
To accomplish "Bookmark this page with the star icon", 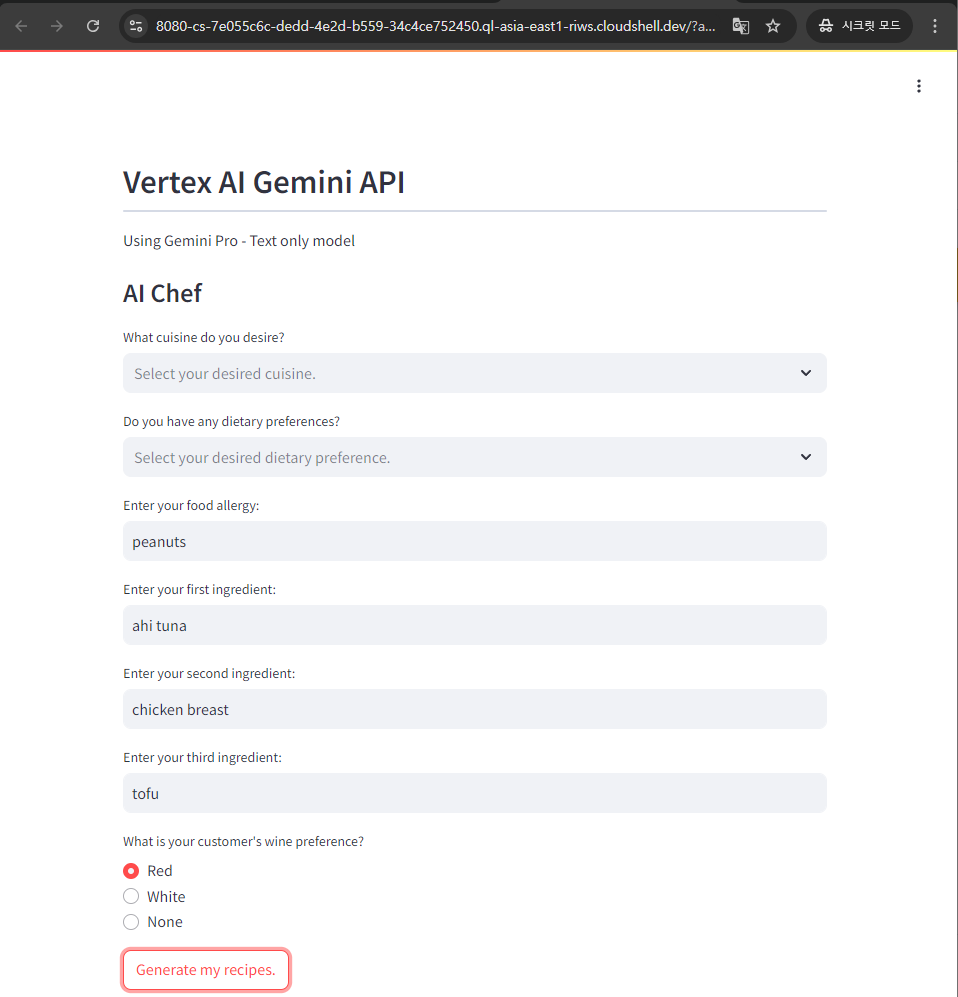I will 772,26.
